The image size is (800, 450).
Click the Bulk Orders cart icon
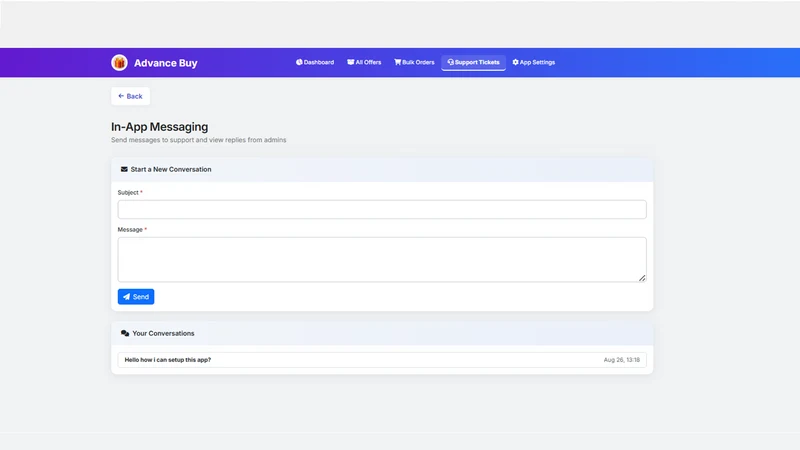coord(397,62)
